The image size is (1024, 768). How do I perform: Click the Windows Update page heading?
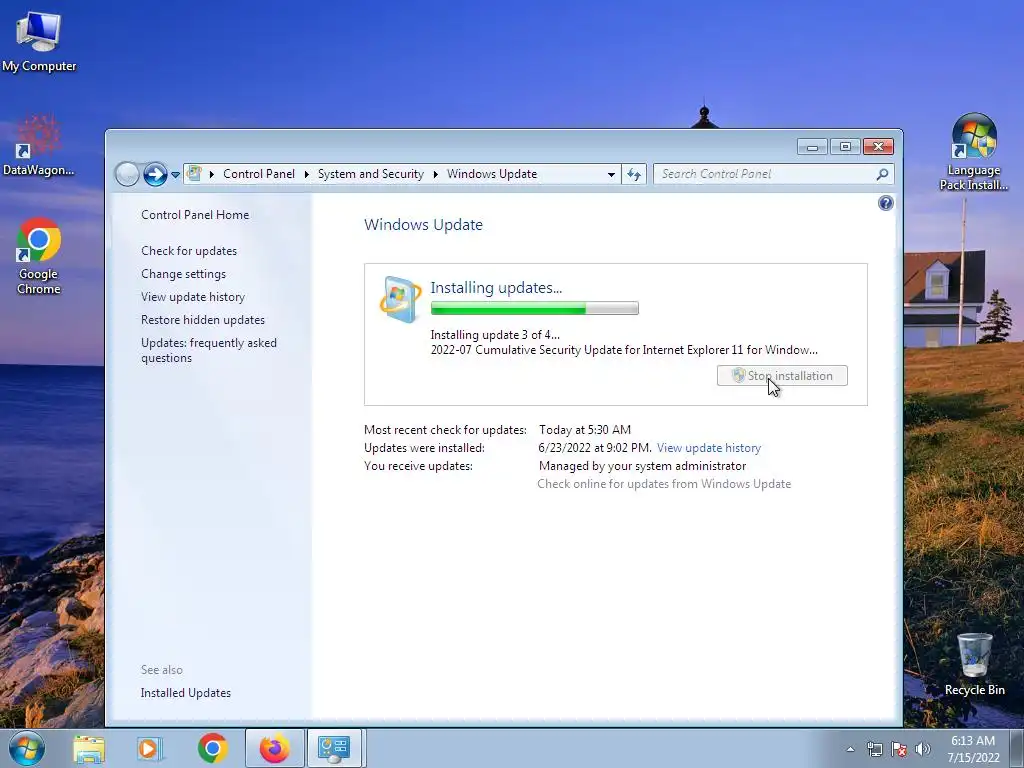pos(423,225)
